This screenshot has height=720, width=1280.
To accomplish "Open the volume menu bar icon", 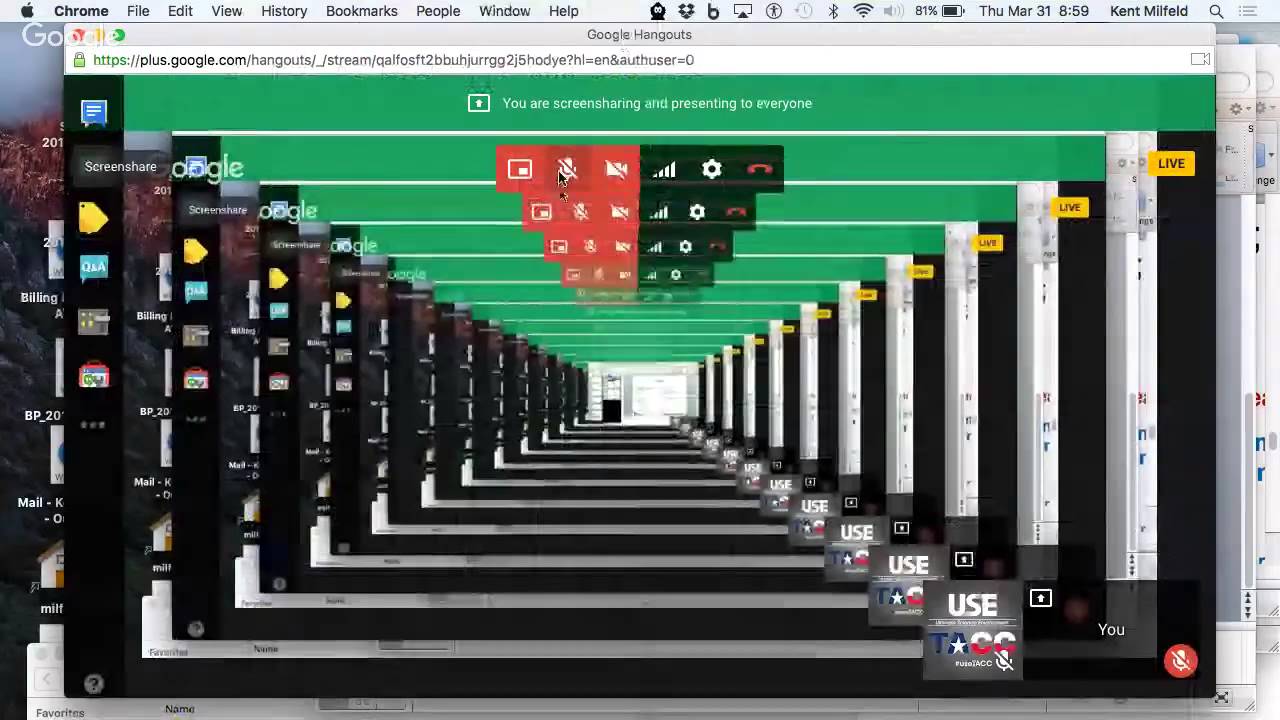I will point(895,11).
